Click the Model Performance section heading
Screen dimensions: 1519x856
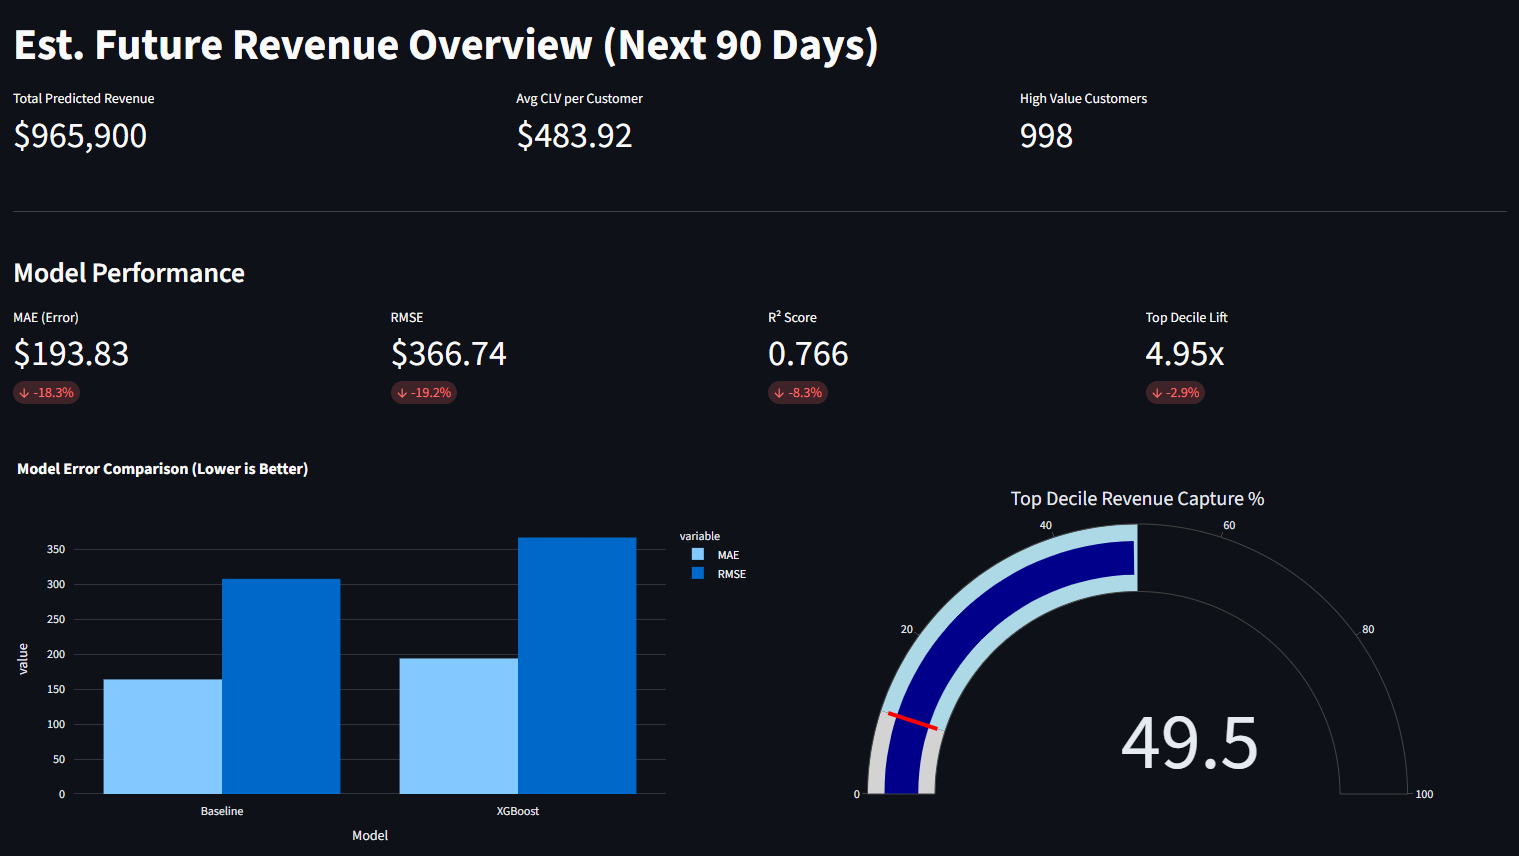129,272
